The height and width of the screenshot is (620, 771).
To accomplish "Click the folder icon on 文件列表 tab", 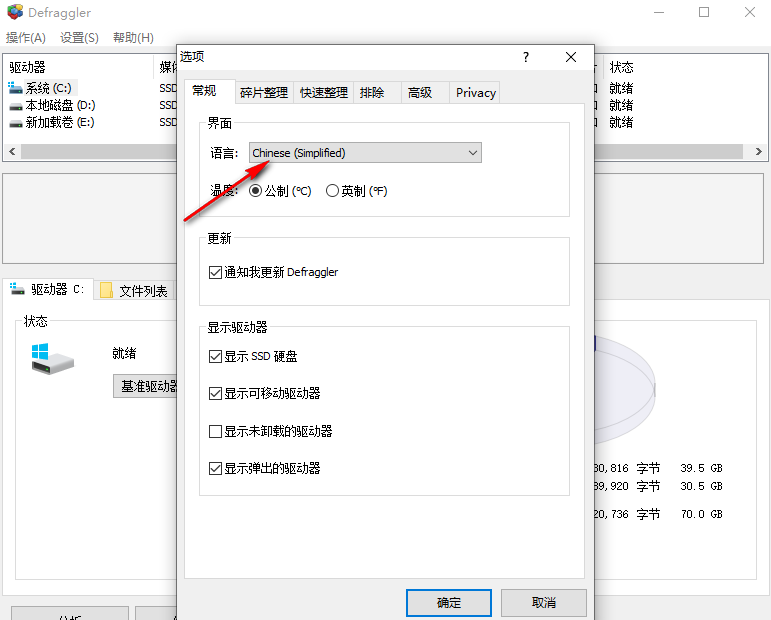I will point(106,290).
